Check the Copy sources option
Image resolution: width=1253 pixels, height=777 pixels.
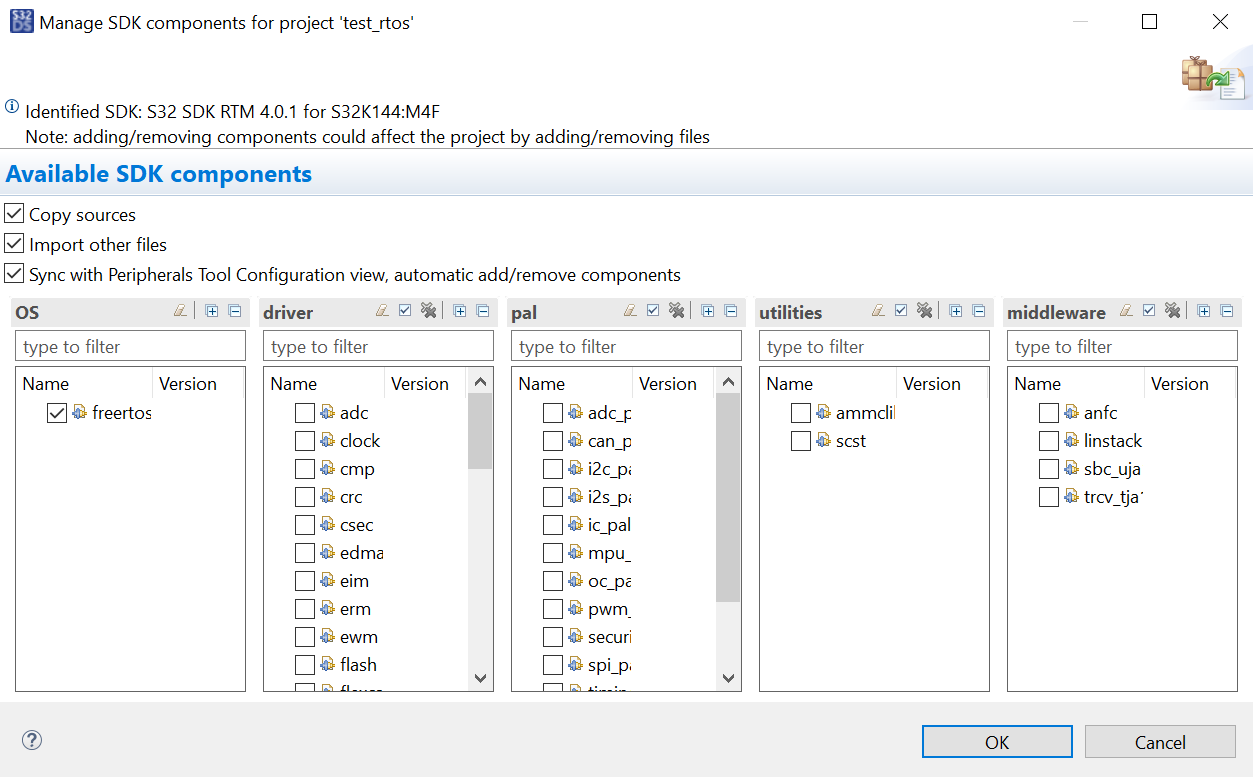14,213
